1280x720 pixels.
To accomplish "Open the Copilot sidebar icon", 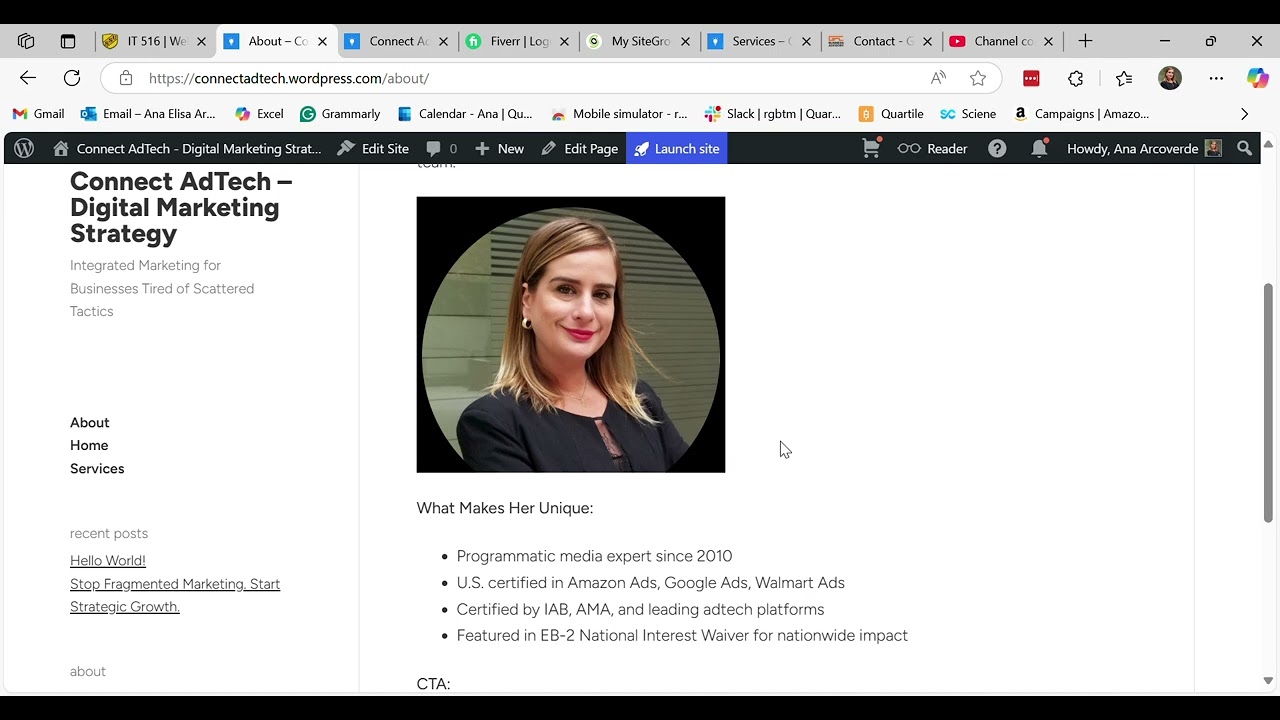I will coord(1257,78).
